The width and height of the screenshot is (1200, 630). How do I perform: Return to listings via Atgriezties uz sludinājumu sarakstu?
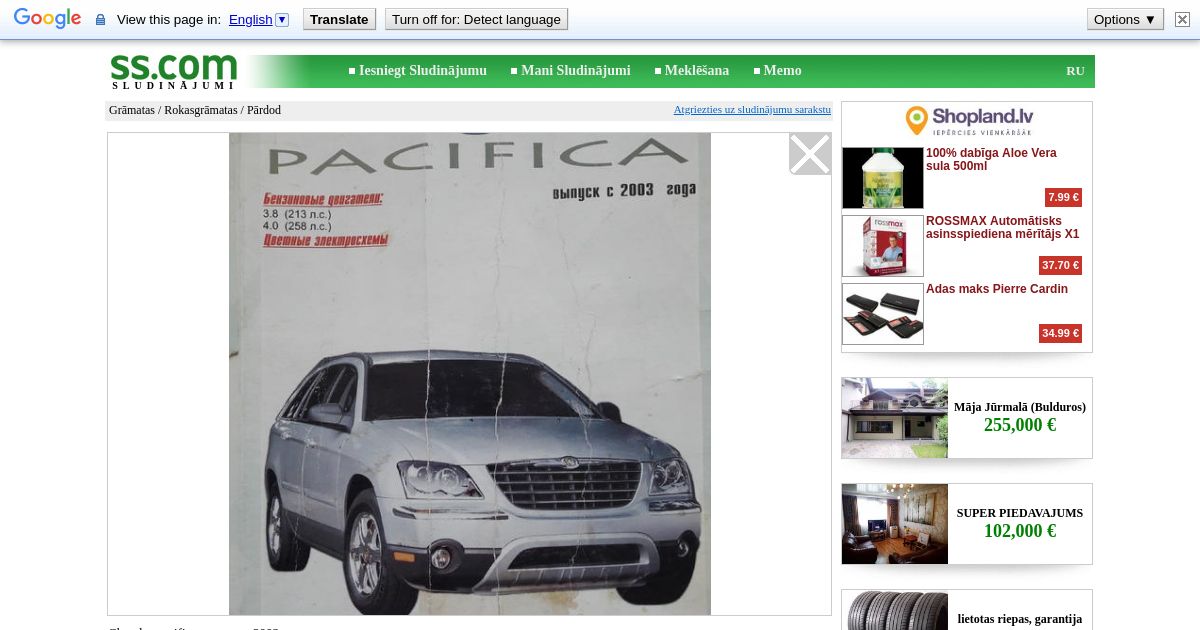pos(752,109)
